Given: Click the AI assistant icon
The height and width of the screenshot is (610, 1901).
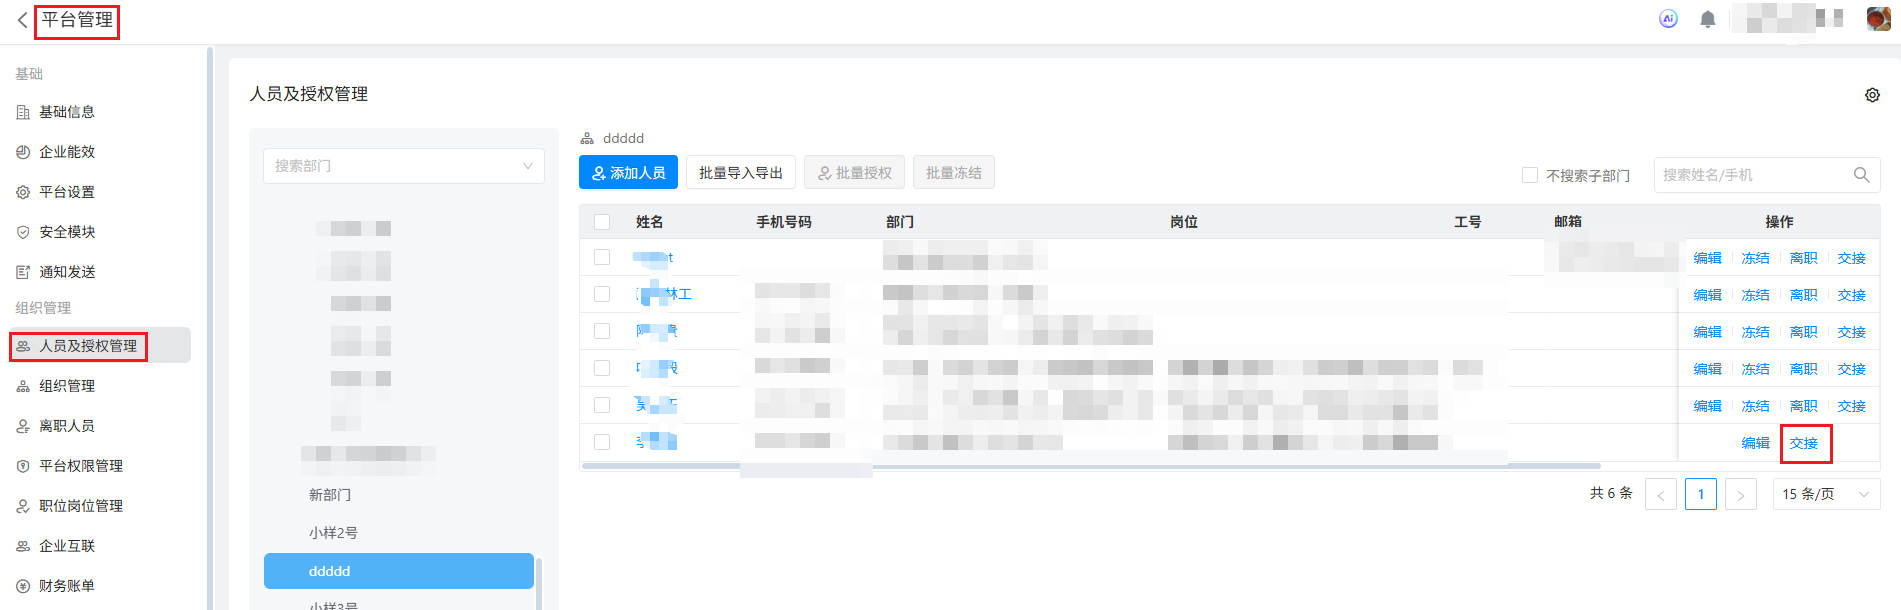Looking at the screenshot, I should pyautogui.click(x=1668, y=19).
